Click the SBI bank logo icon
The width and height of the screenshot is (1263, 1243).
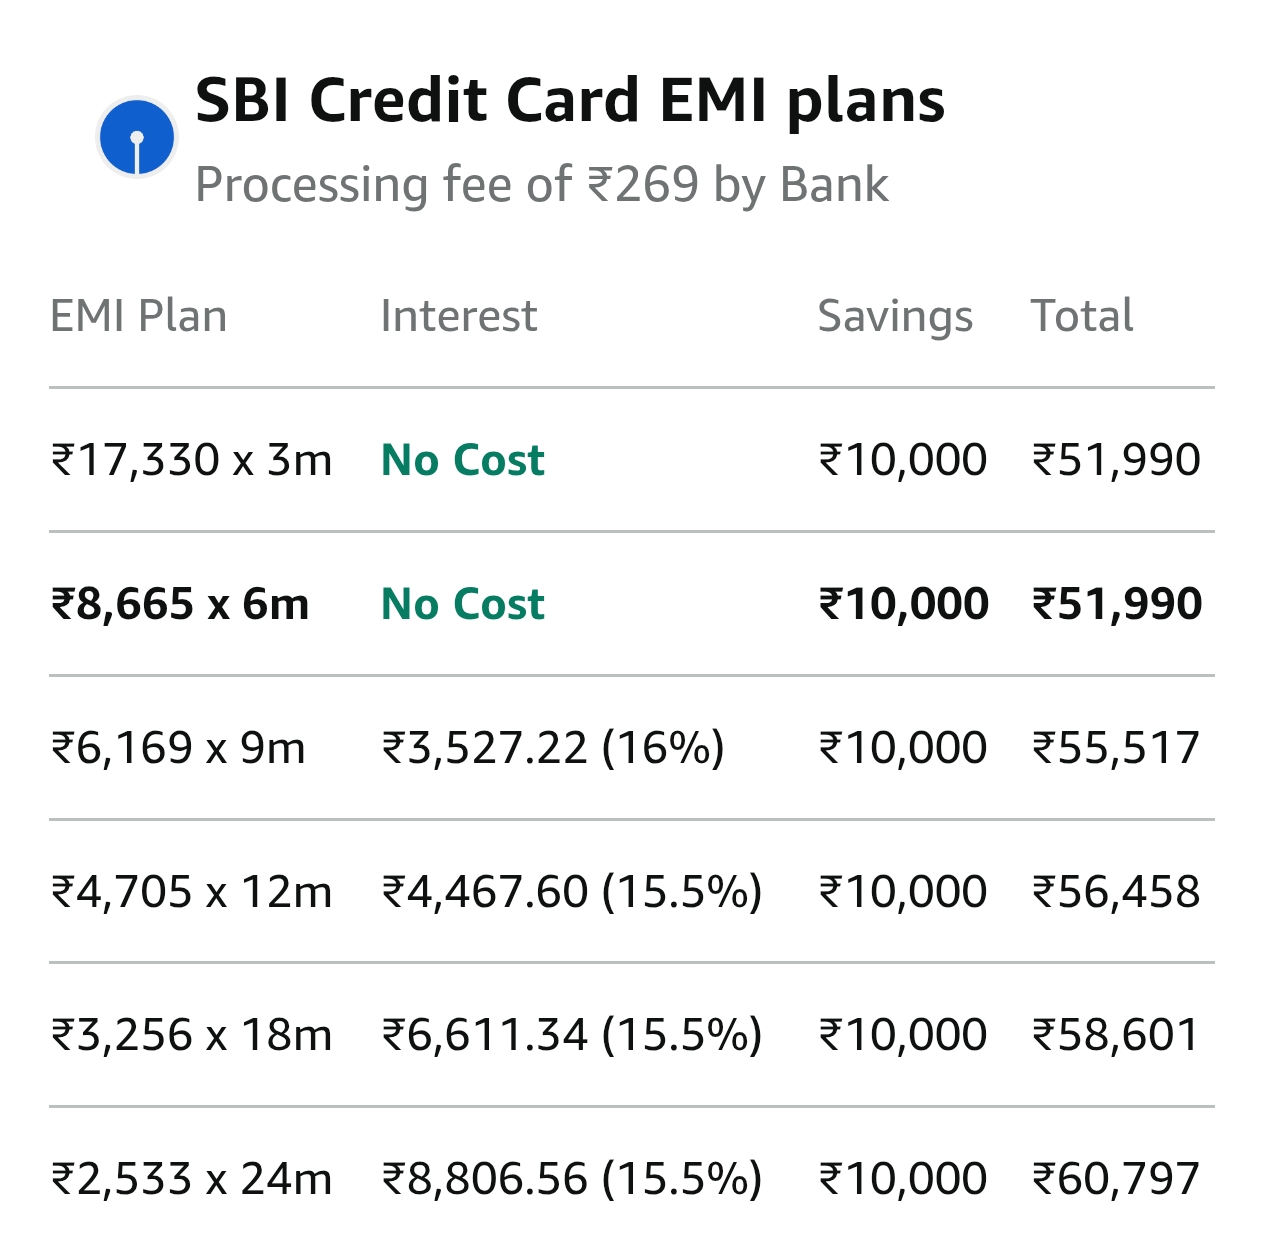click(137, 137)
